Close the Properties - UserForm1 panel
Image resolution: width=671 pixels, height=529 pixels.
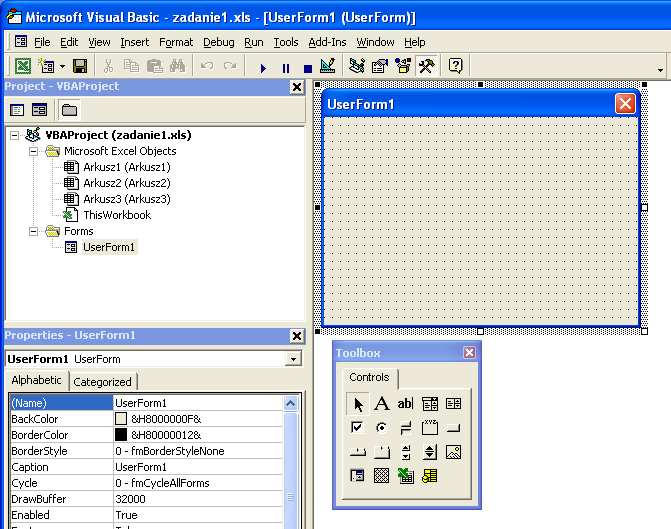coord(296,336)
